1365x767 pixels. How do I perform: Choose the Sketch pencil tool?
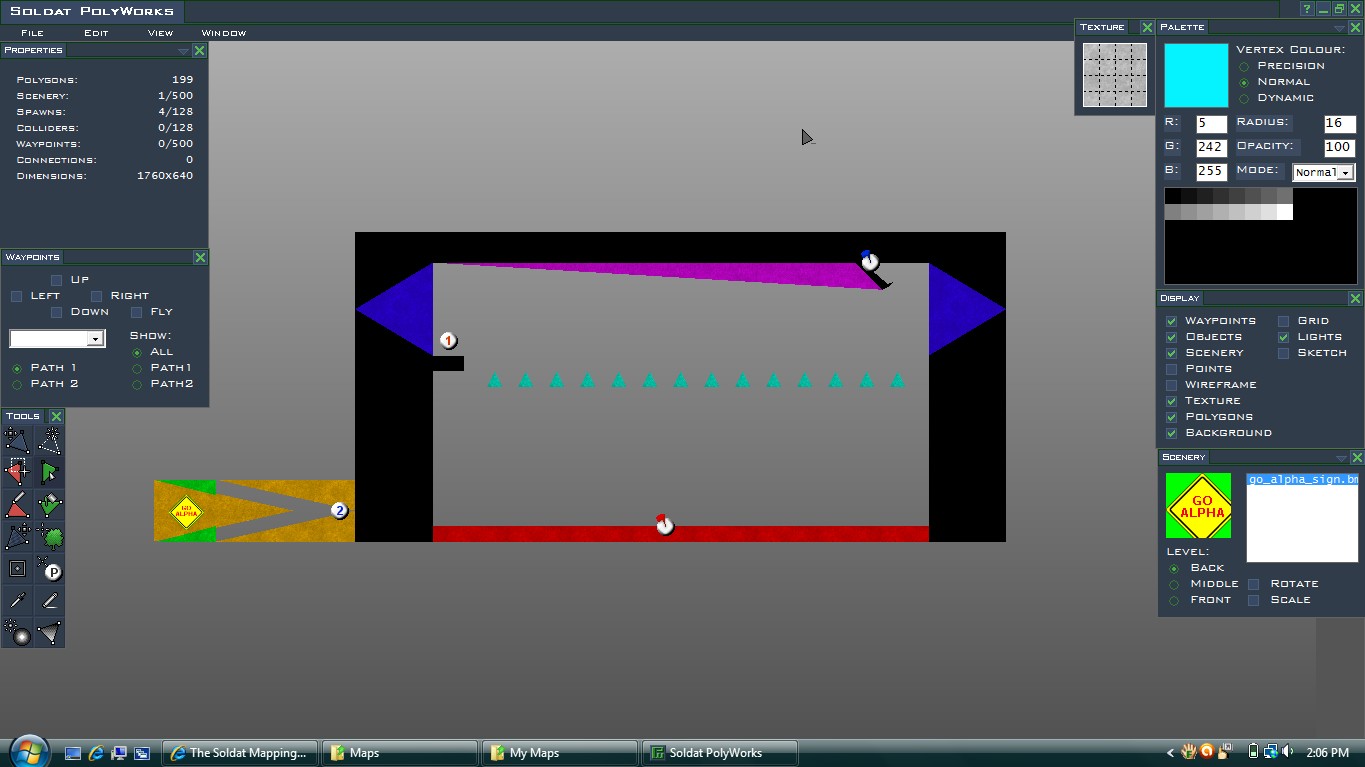(x=49, y=600)
